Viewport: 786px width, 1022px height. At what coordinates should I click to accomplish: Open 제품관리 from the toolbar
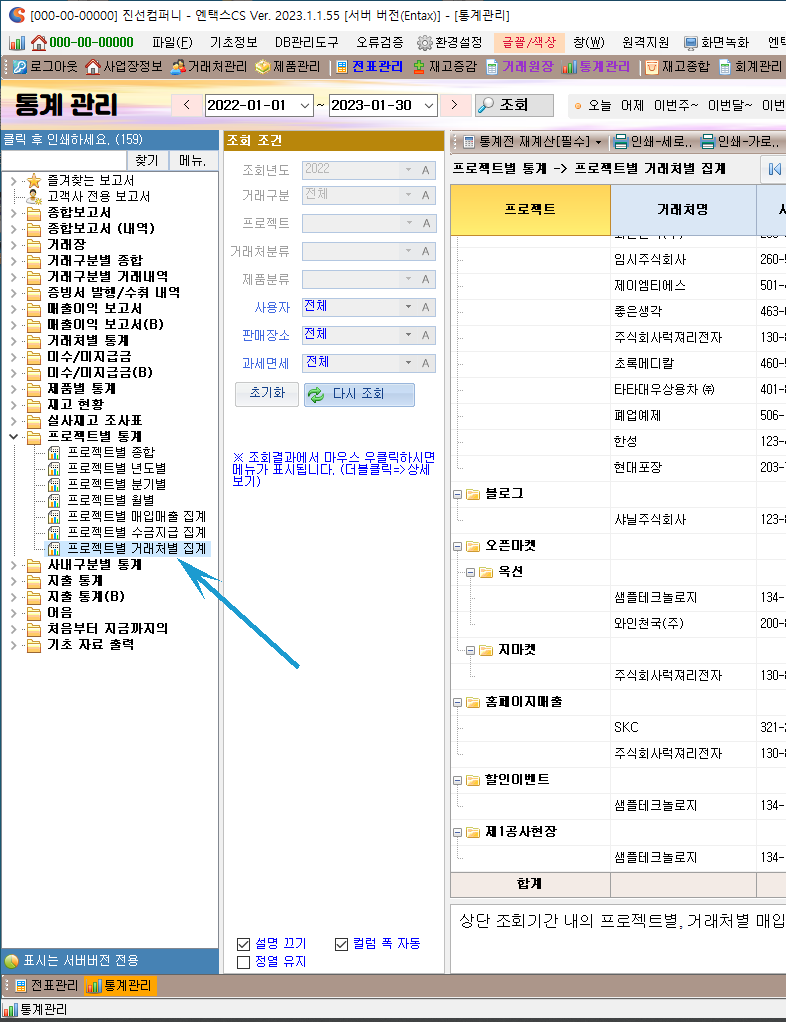288,66
